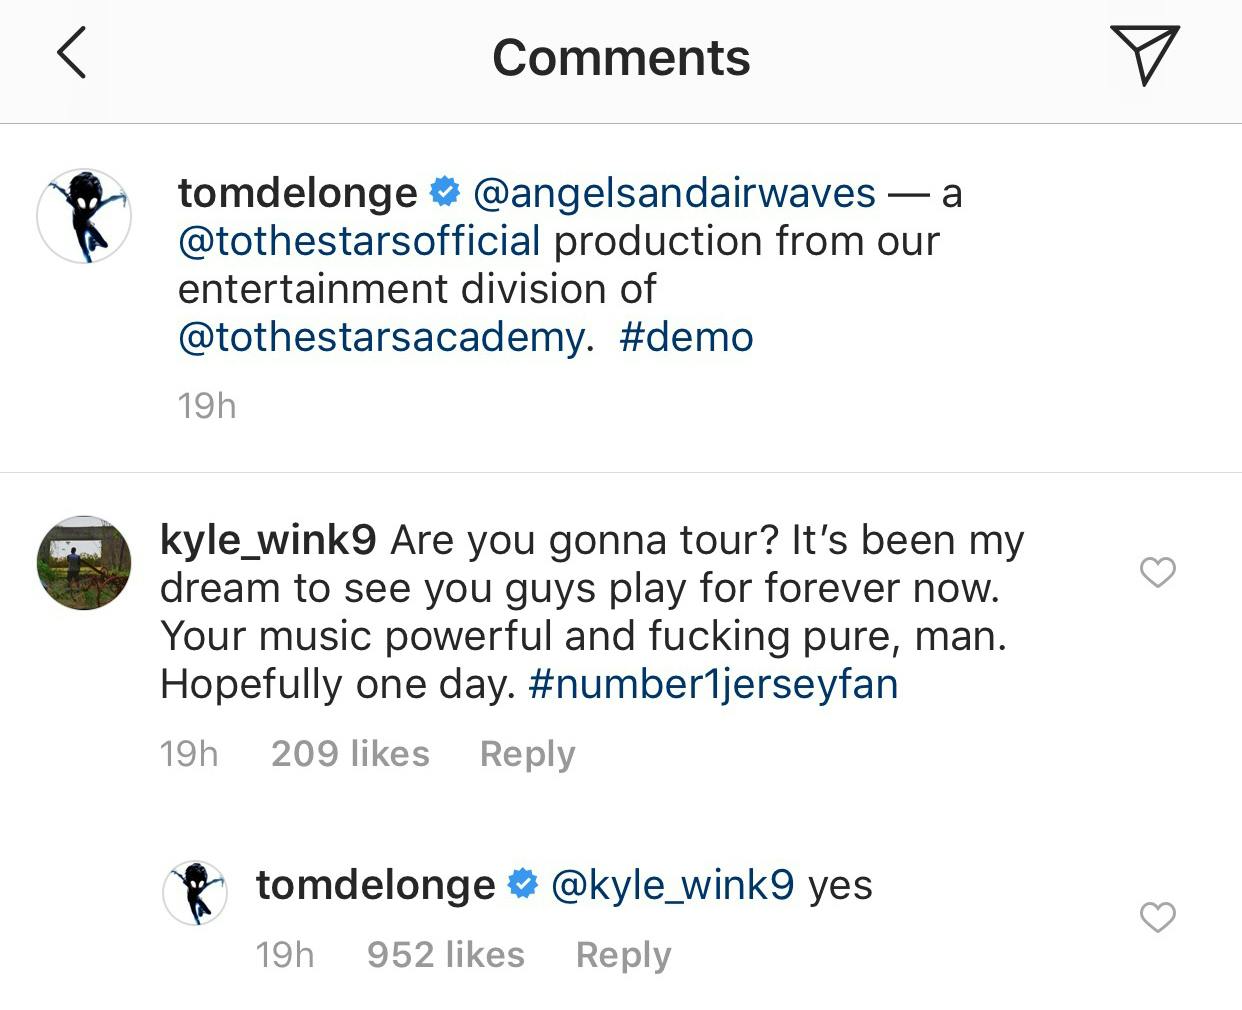Tap the heart beside the reply comment
The height and width of the screenshot is (1010, 1242).
pyautogui.click(x=1158, y=917)
